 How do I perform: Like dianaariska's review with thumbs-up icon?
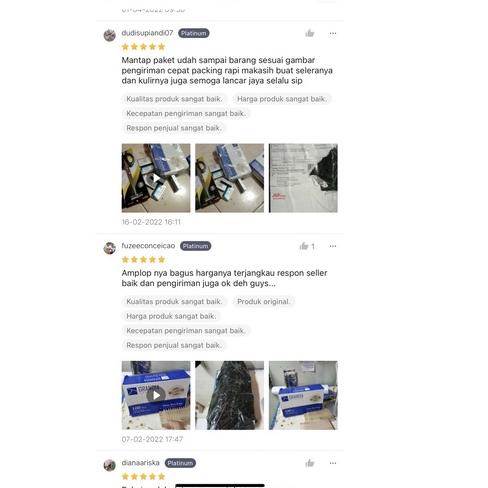(x=310, y=463)
